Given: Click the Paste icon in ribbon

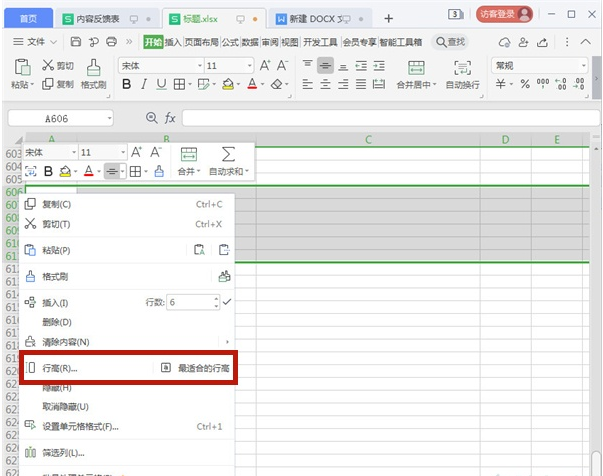Looking at the screenshot, I should 22,67.
